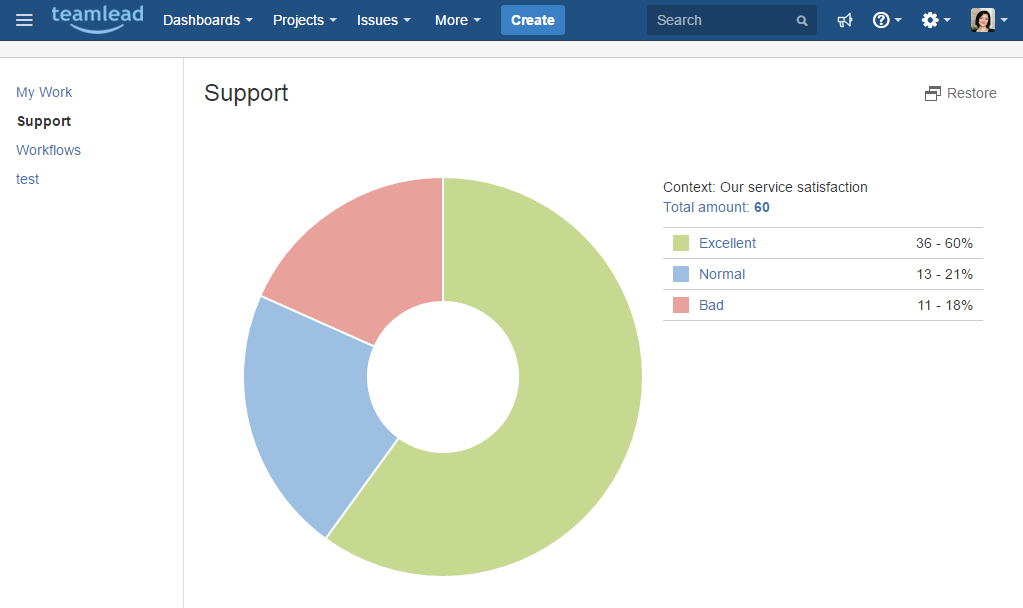The image size is (1023, 608).
Task: Click the user avatar profile picture
Action: click(983, 20)
